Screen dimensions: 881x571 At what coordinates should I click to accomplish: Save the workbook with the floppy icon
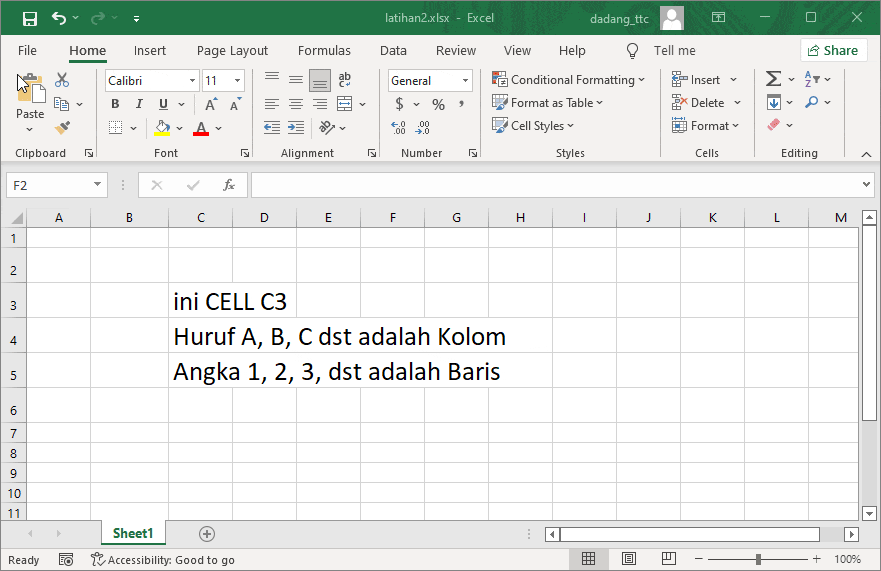[30, 19]
